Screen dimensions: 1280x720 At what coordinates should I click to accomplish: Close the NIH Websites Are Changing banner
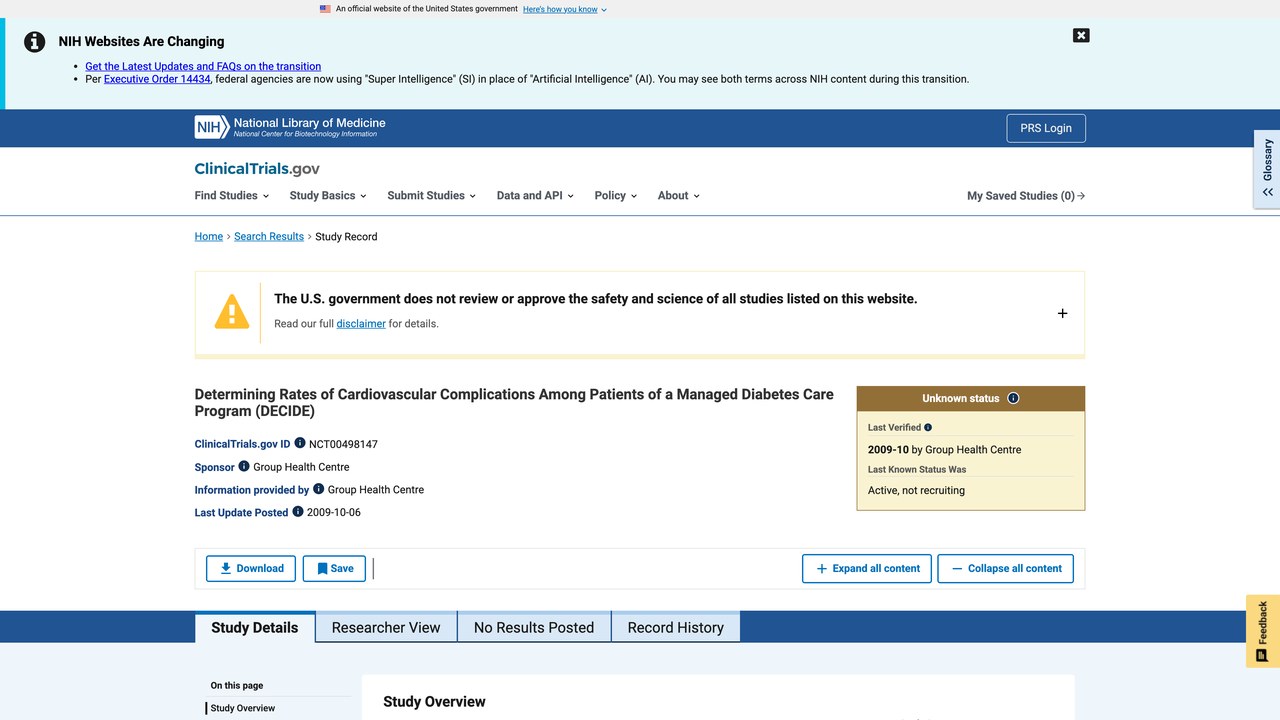(1081, 35)
